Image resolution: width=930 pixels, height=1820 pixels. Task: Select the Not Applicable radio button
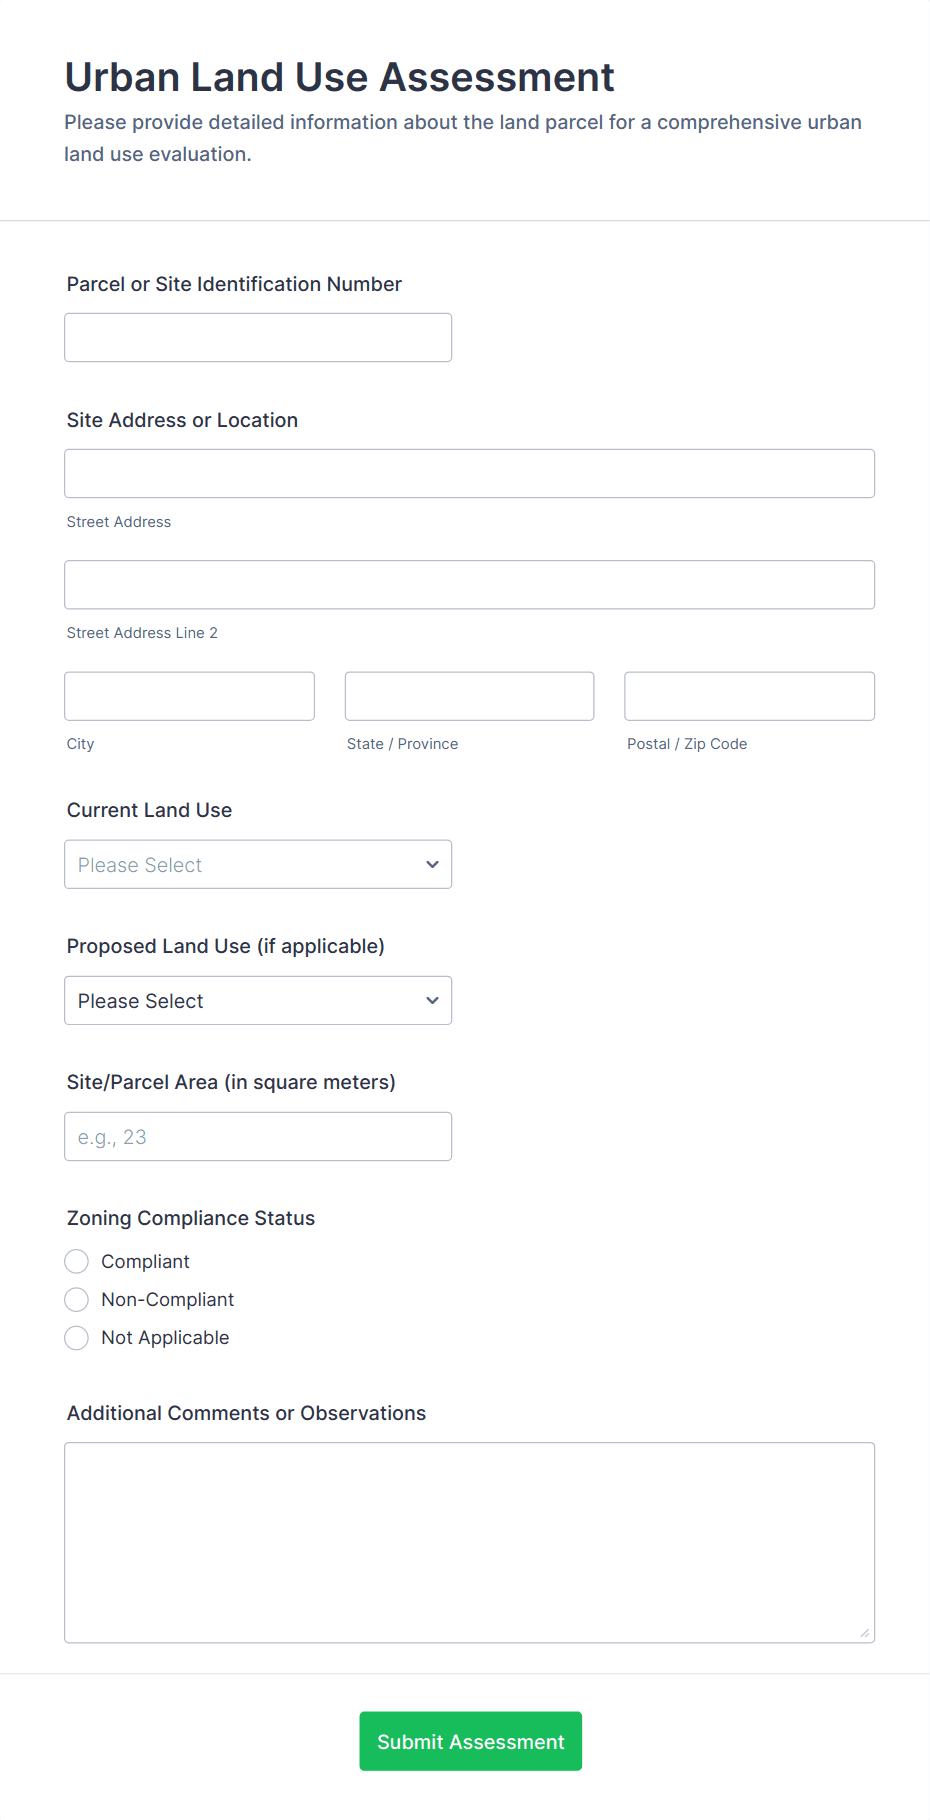[77, 1338]
